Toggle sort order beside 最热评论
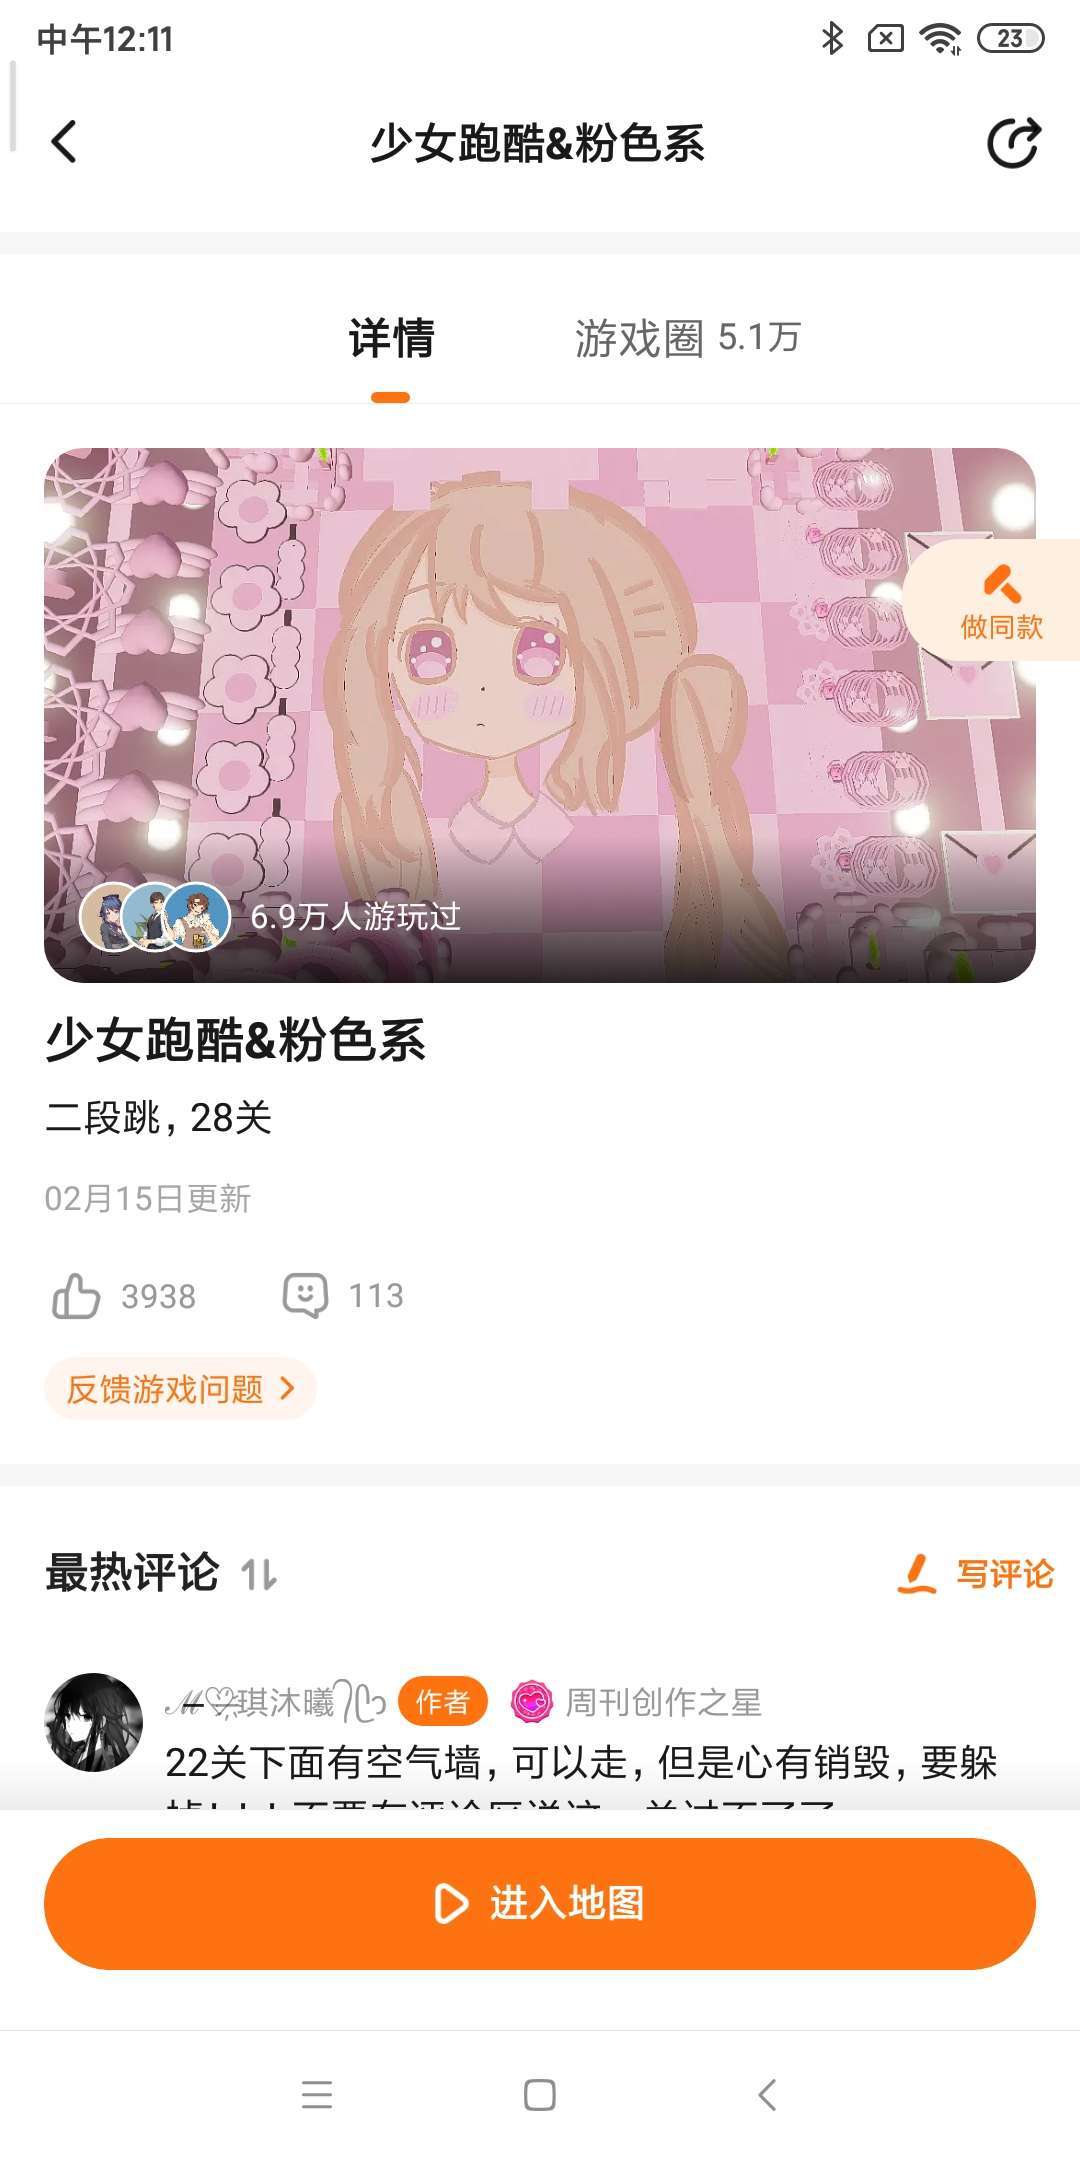 click(259, 1575)
